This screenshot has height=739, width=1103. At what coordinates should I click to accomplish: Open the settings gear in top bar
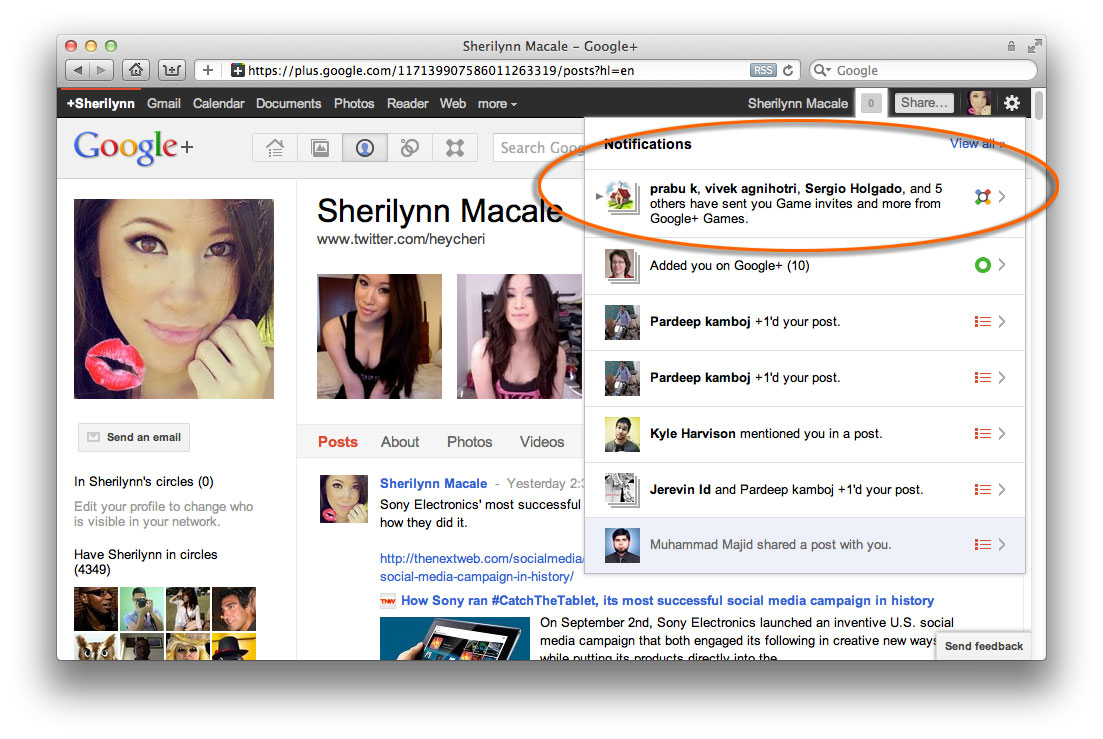coord(1012,103)
